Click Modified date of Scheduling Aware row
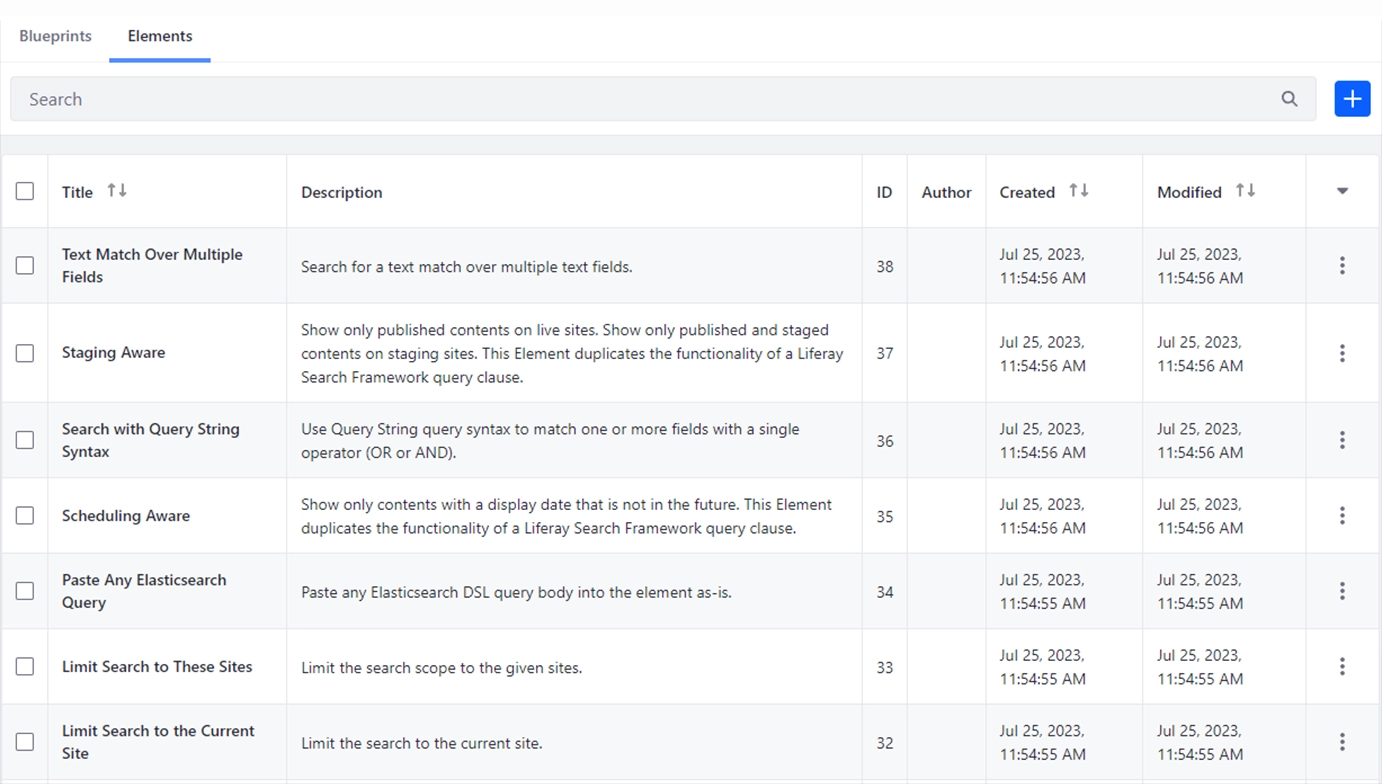 tap(1200, 516)
